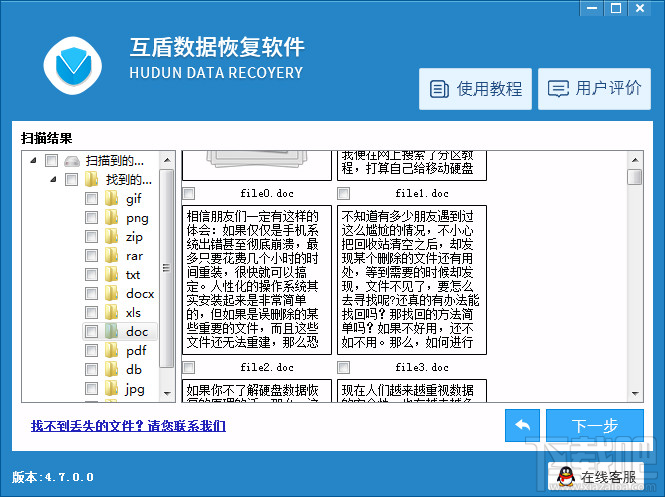The width and height of the screenshot is (665, 497).
Task: Click the txt folder icon
Action: [112, 274]
